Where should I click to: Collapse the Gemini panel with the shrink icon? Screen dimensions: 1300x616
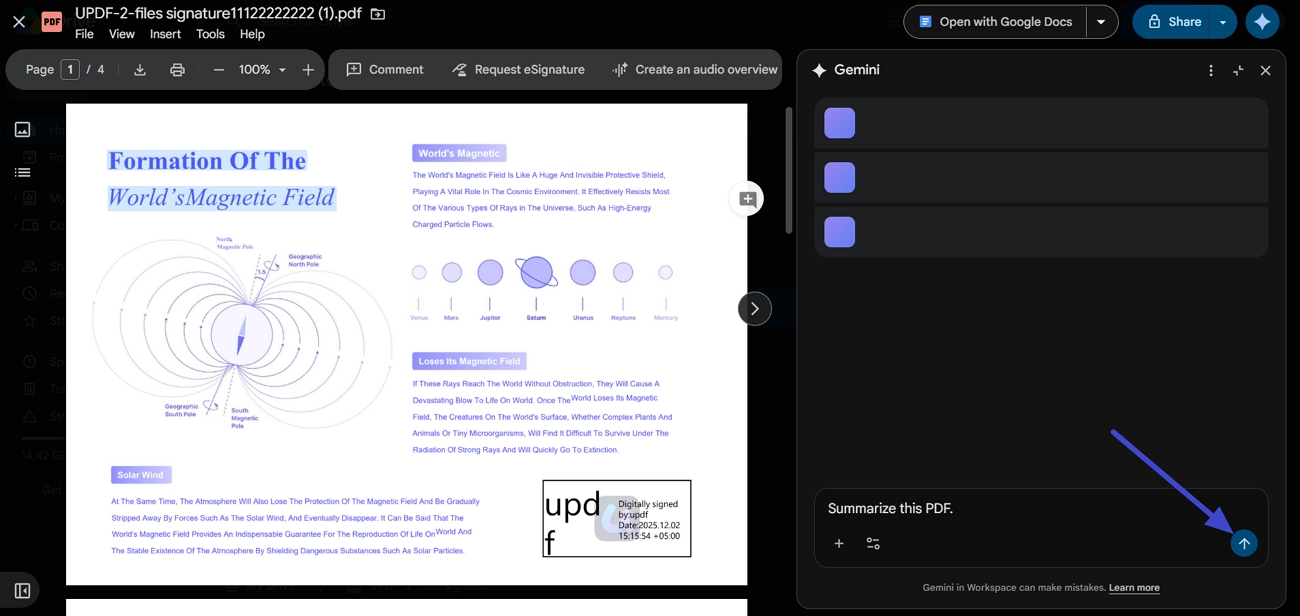coord(1238,71)
